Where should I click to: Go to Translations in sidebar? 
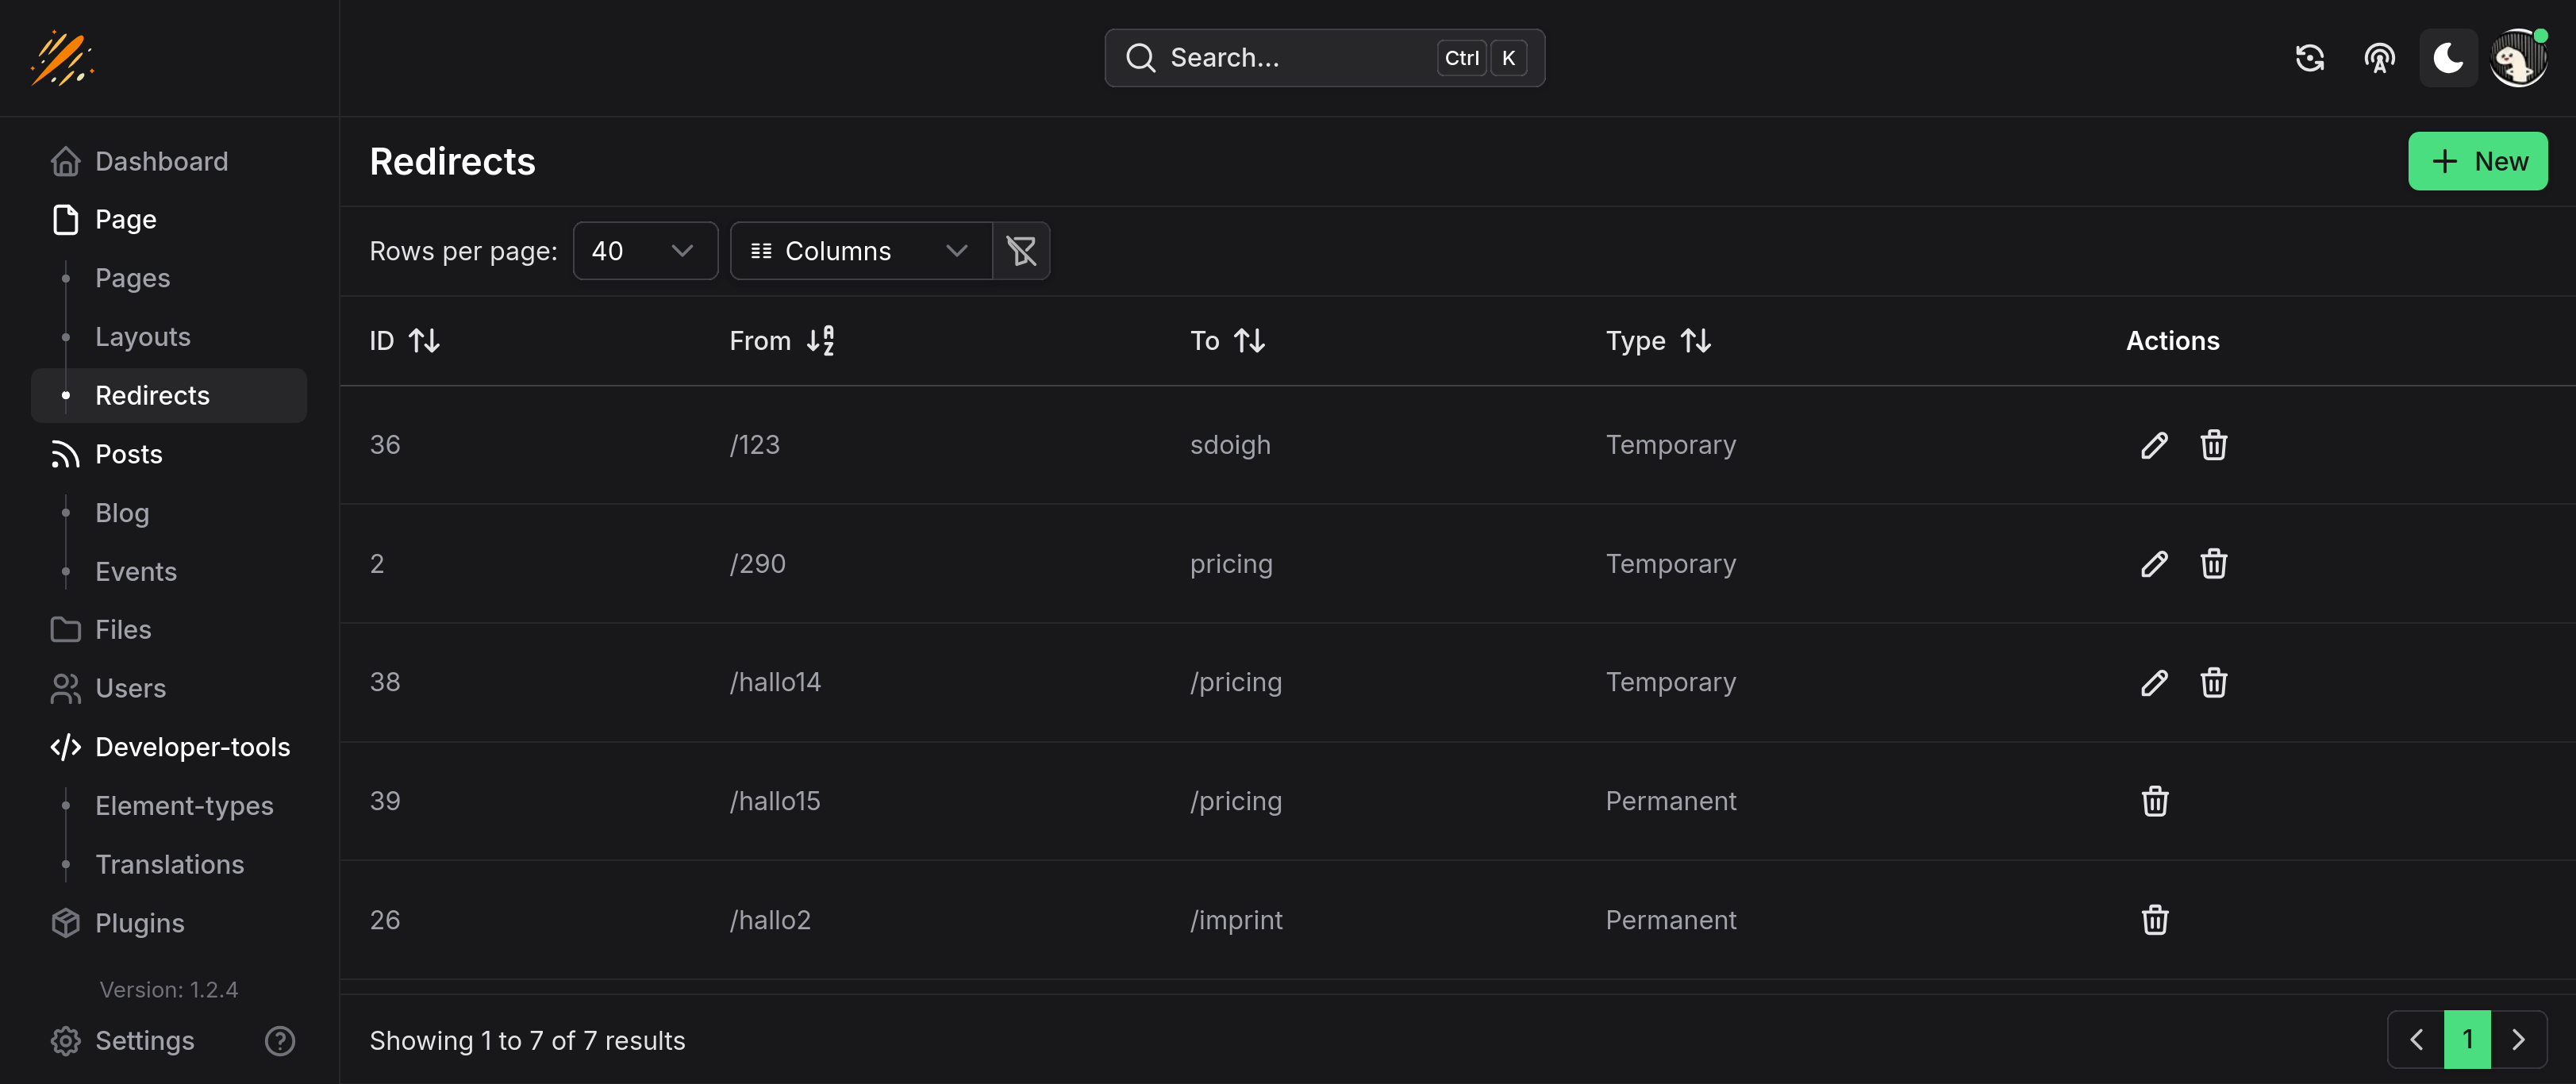(170, 864)
